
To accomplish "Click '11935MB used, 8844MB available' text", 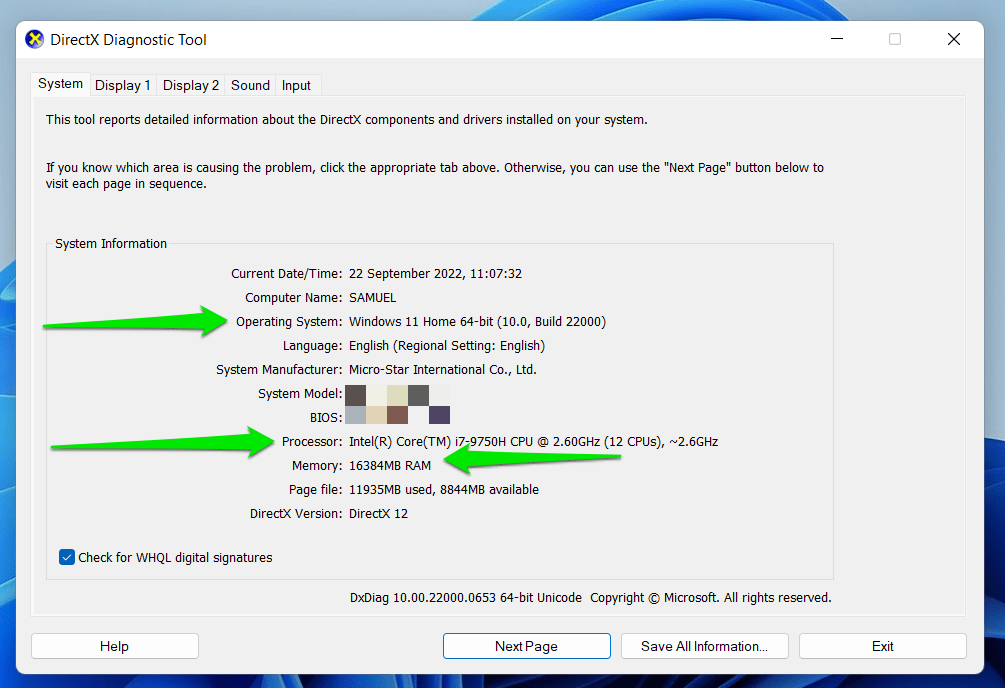I will (x=444, y=490).
